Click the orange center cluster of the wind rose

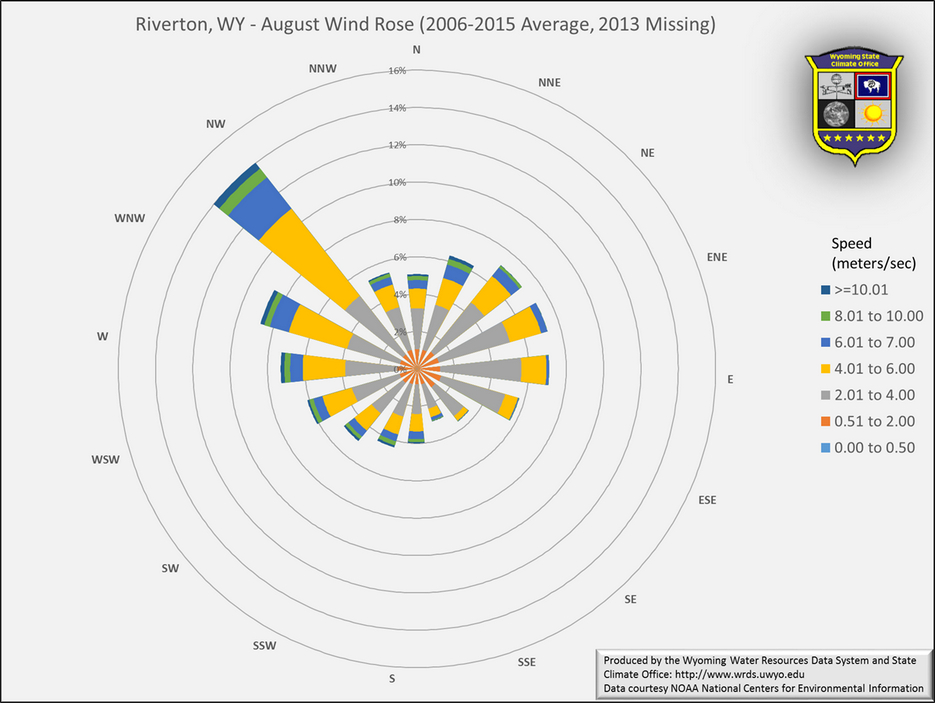pos(417,369)
